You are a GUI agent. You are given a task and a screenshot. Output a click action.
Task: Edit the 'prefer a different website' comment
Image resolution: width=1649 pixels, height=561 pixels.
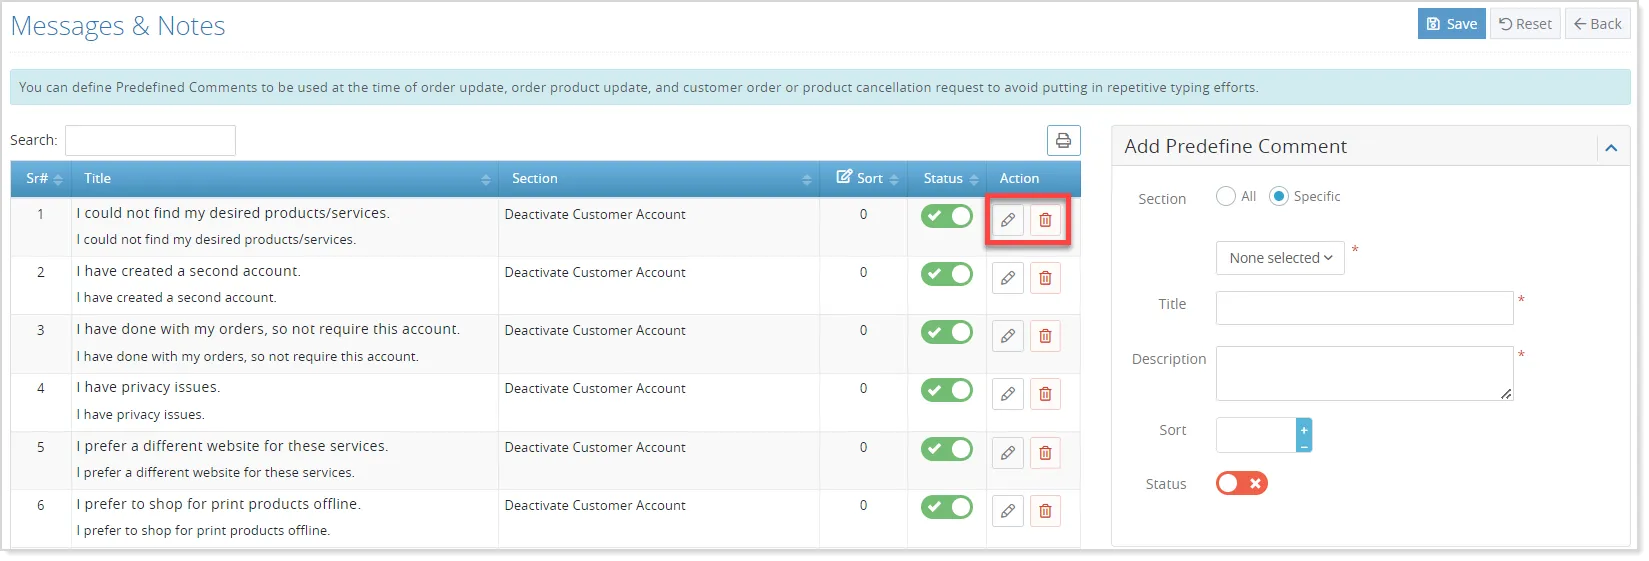[1008, 453]
